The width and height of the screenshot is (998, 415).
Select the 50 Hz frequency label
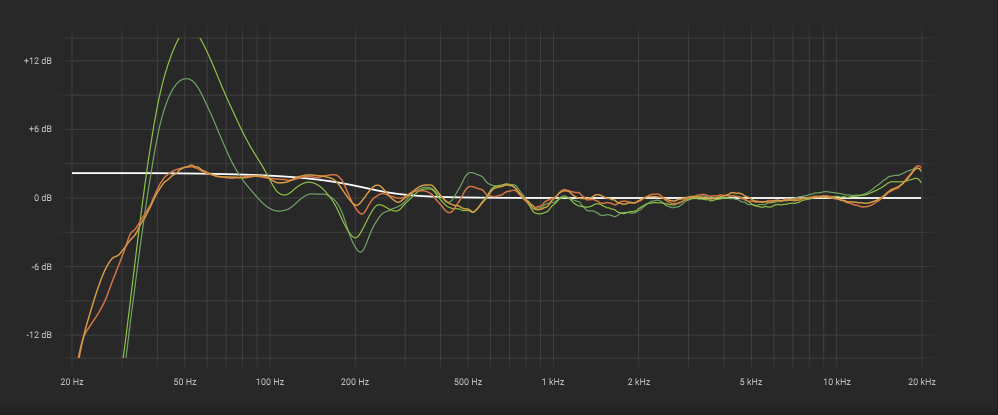point(185,382)
